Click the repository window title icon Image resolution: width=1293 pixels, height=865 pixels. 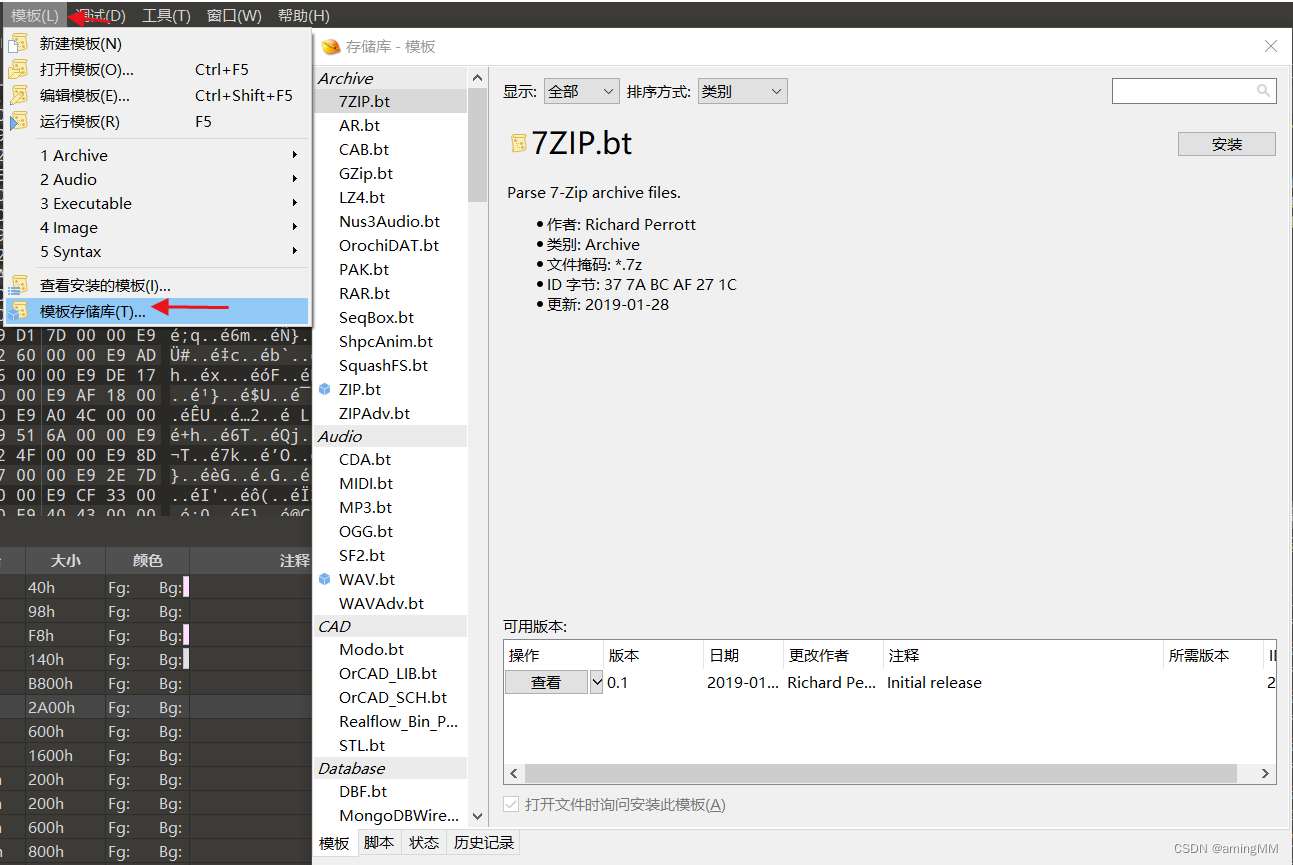pos(330,46)
